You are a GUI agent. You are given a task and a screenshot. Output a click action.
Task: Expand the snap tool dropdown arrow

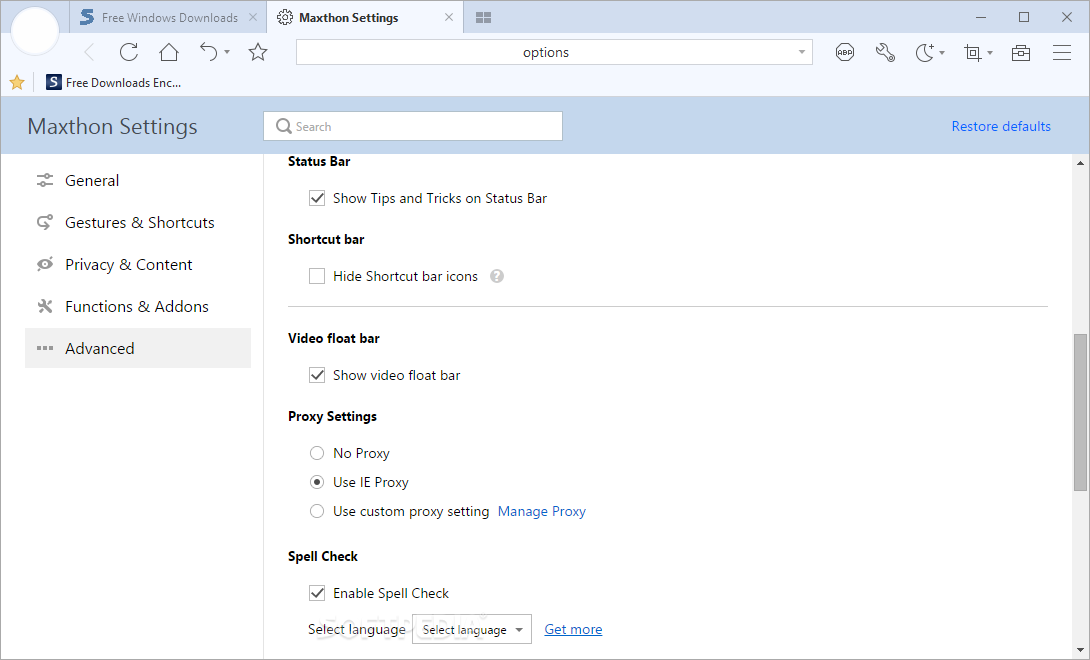(990, 53)
